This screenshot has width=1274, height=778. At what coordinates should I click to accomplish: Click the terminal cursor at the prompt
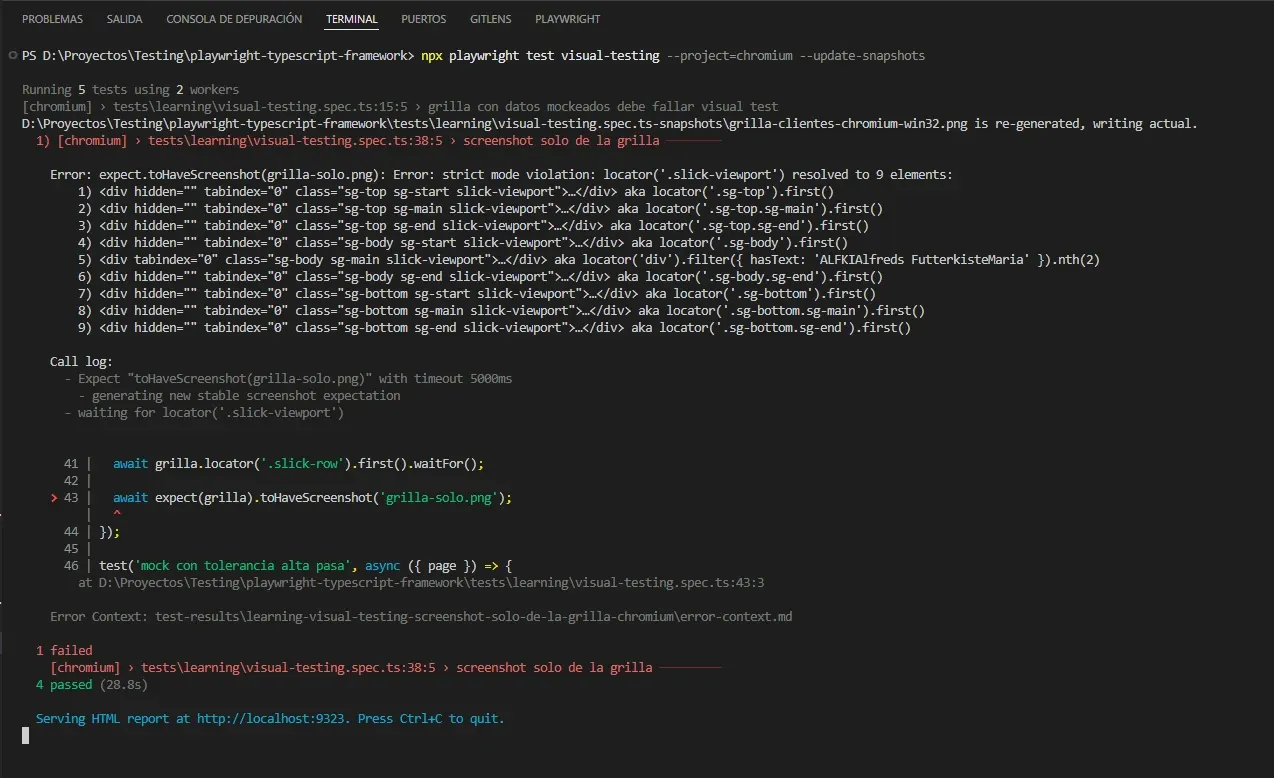click(x=26, y=735)
